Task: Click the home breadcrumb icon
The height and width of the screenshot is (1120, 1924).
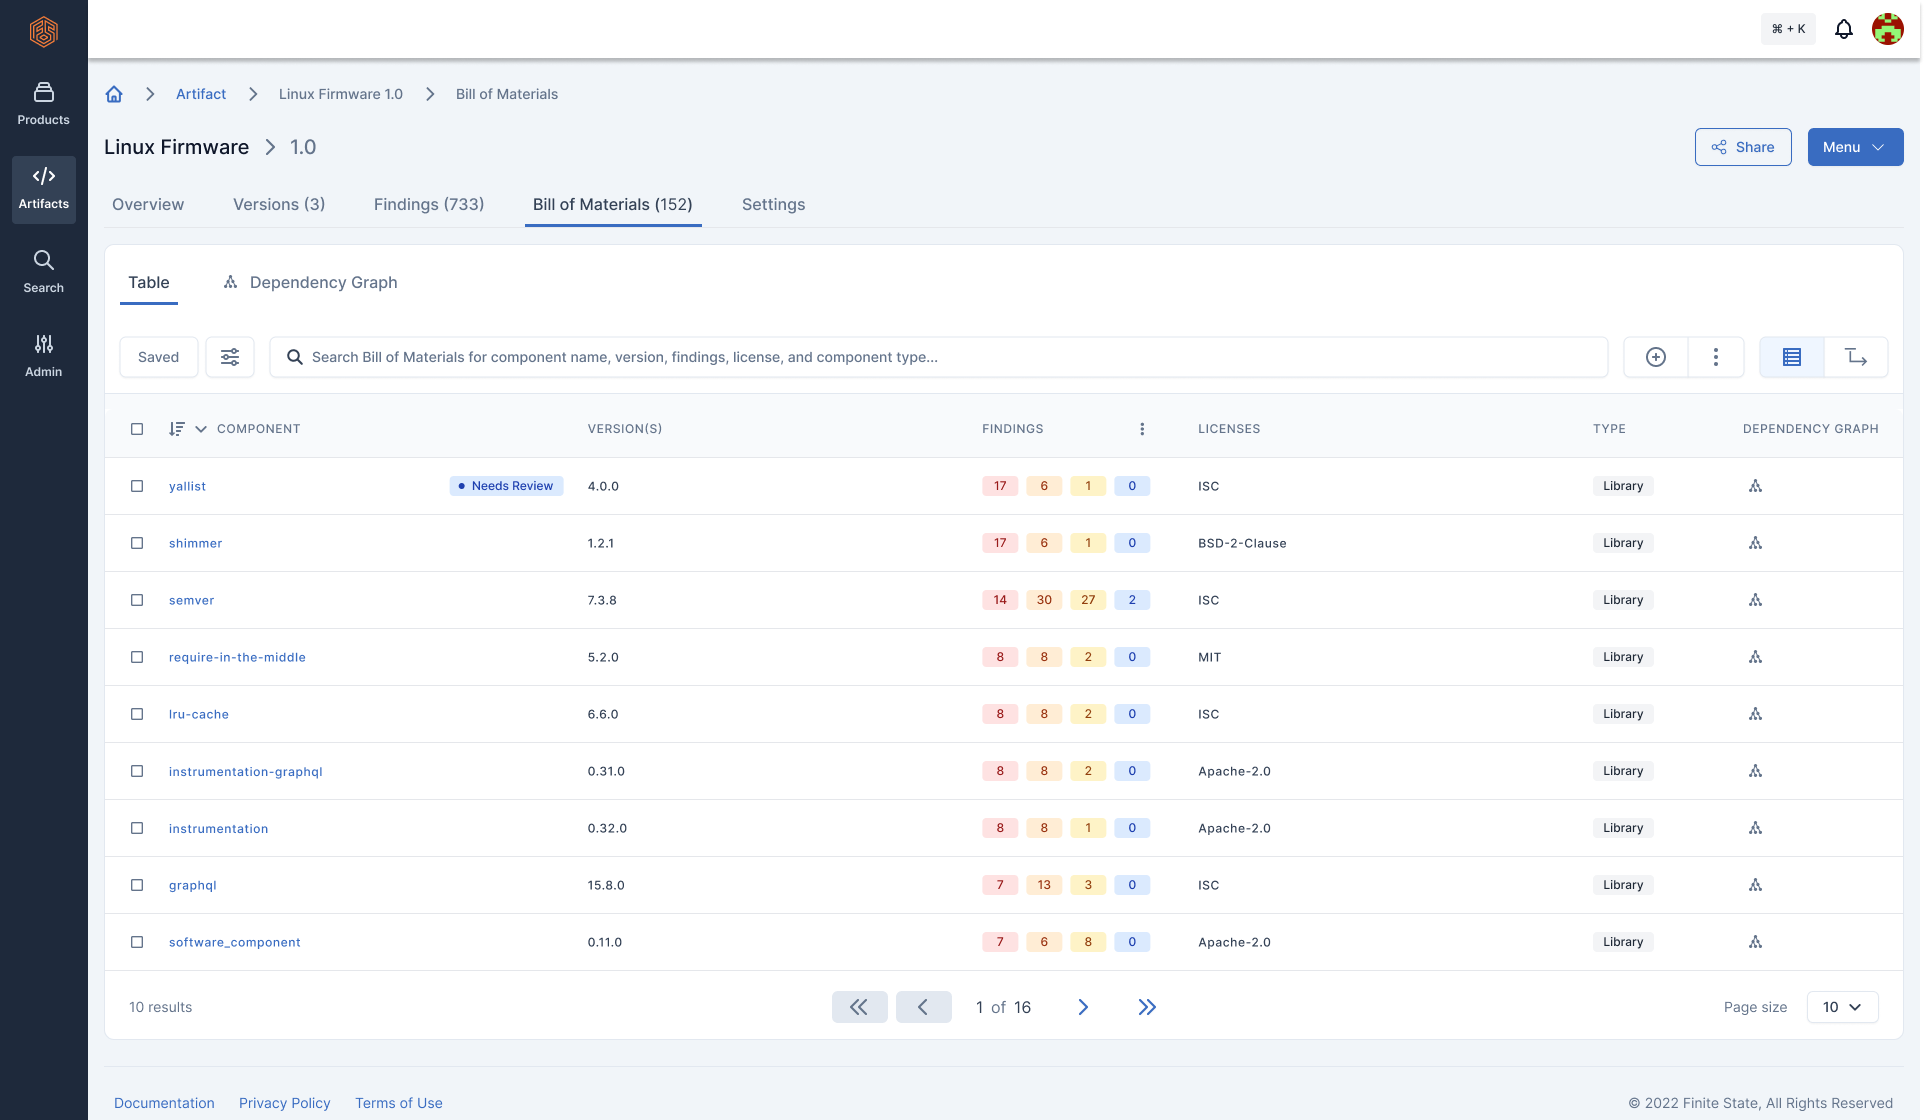Action: (x=114, y=94)
